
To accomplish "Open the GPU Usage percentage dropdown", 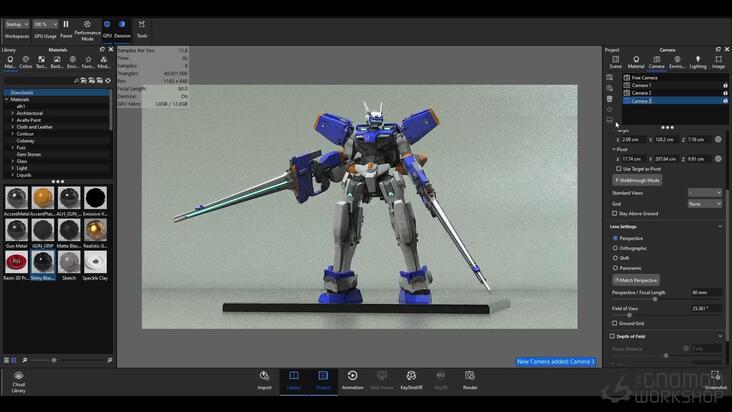I will click(x=45, y=24).
